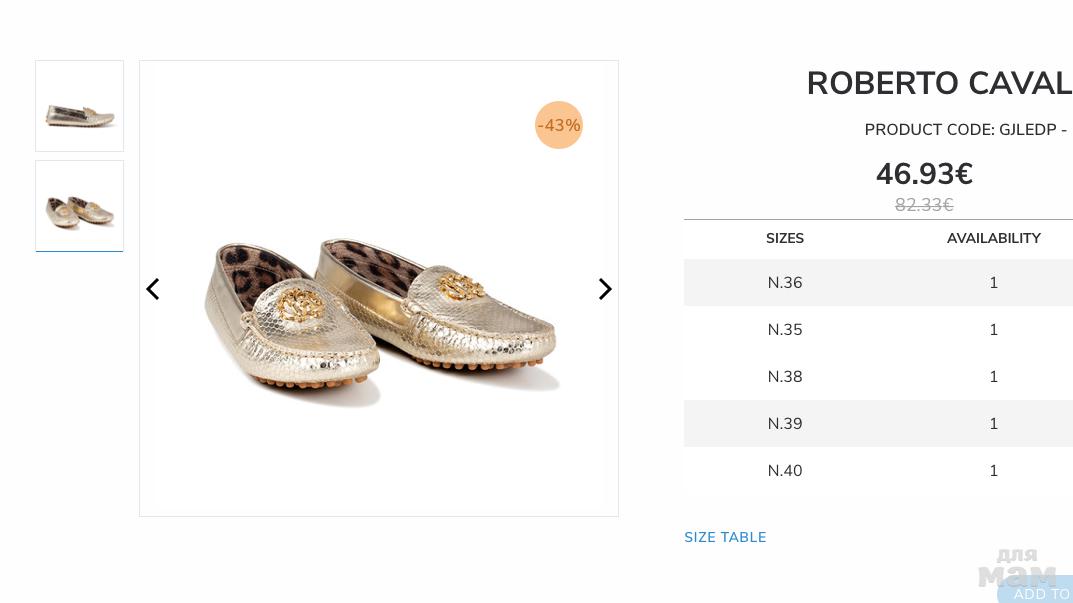Open the SIZE TABLE link
Screen dimensions: 1073x603
point(725,537)
